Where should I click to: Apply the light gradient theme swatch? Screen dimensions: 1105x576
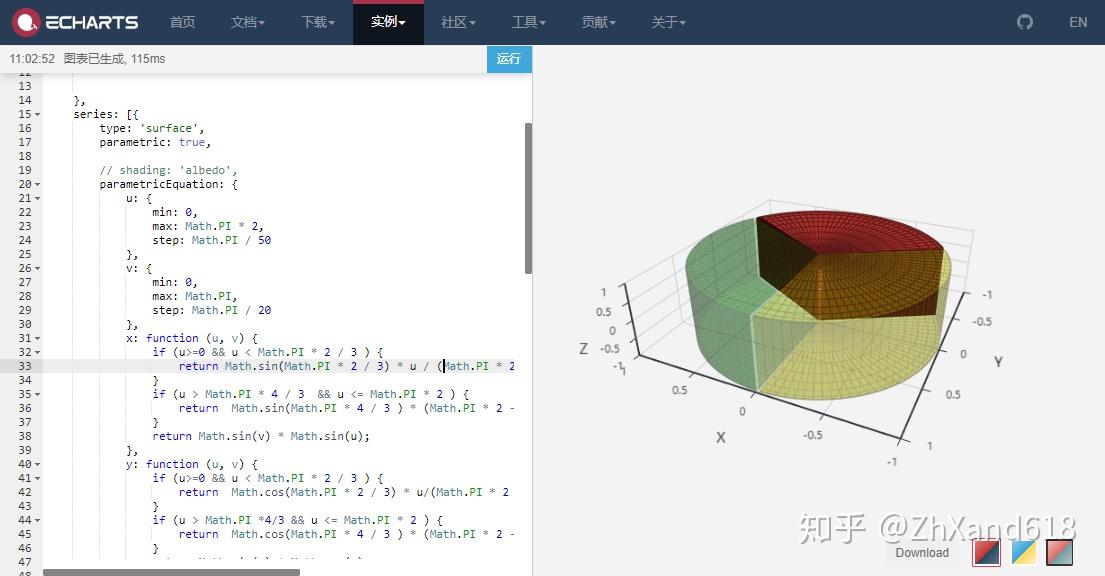pyautogui.click(x=1059, y=551)
